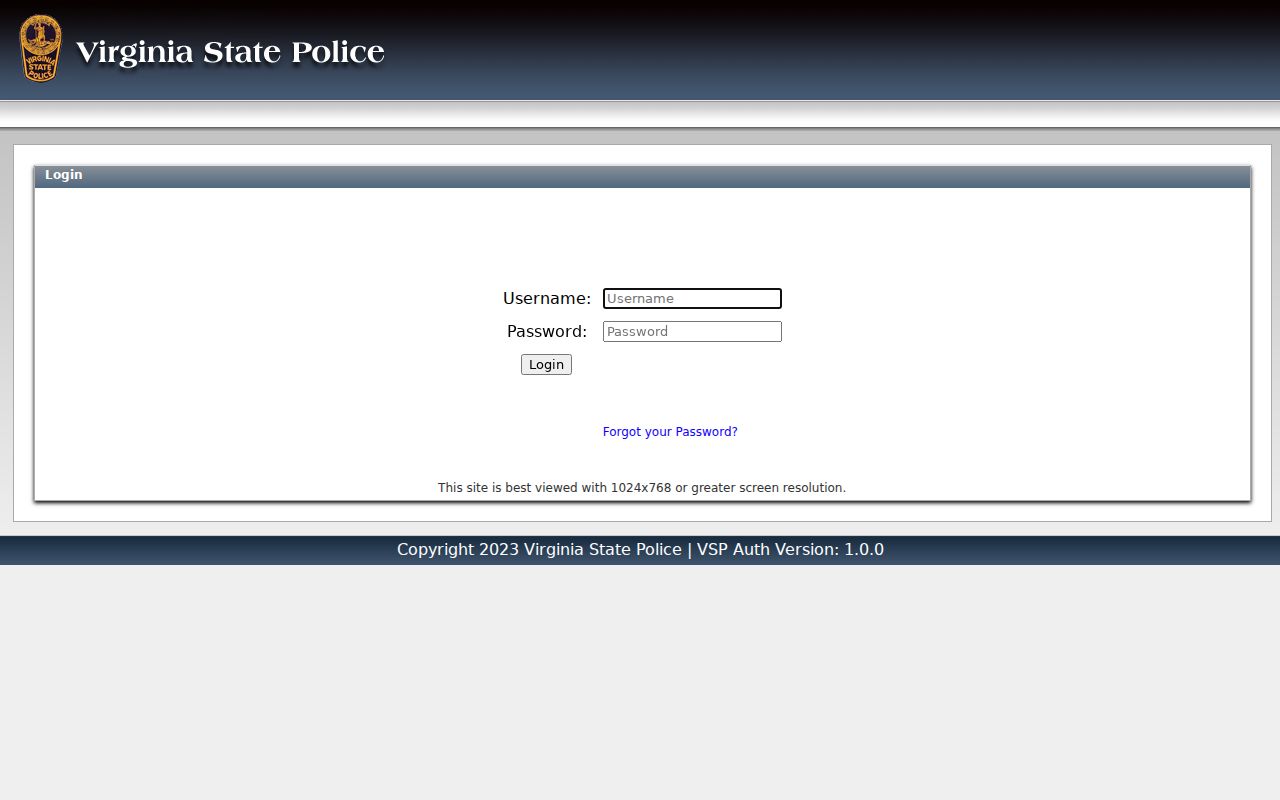The width and height of the screenshot is (1280, 800).
Task: Click the Virginia State Police badge logo
Action: [41, 48]
